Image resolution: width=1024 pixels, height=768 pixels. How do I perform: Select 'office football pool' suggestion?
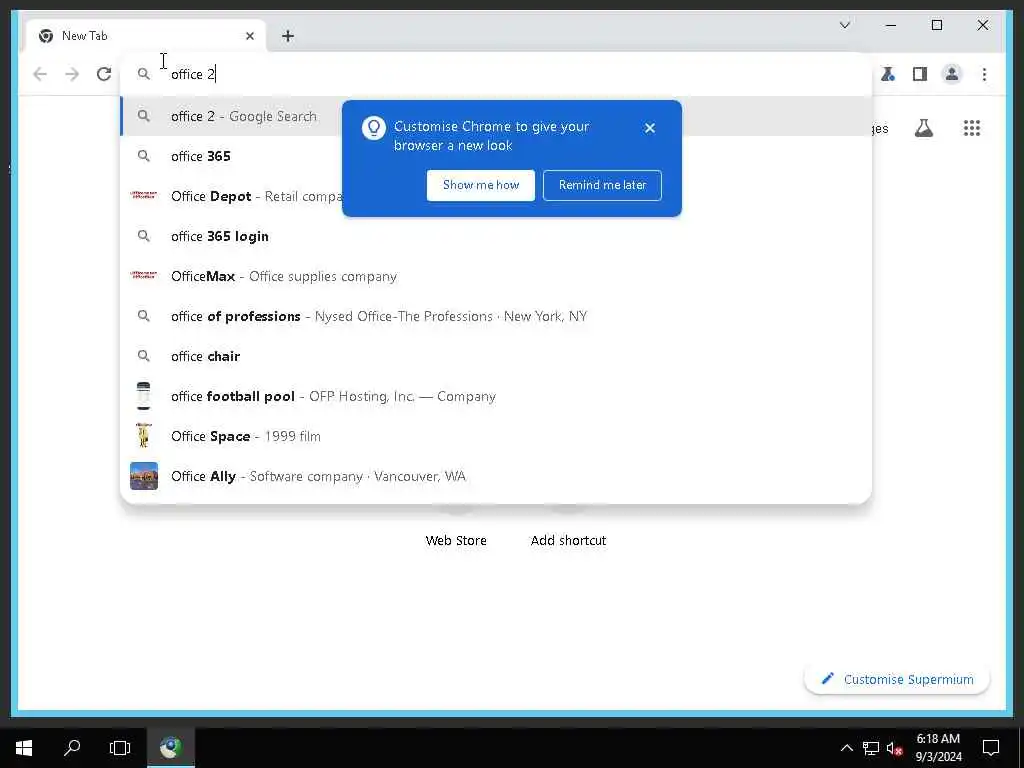496,396
